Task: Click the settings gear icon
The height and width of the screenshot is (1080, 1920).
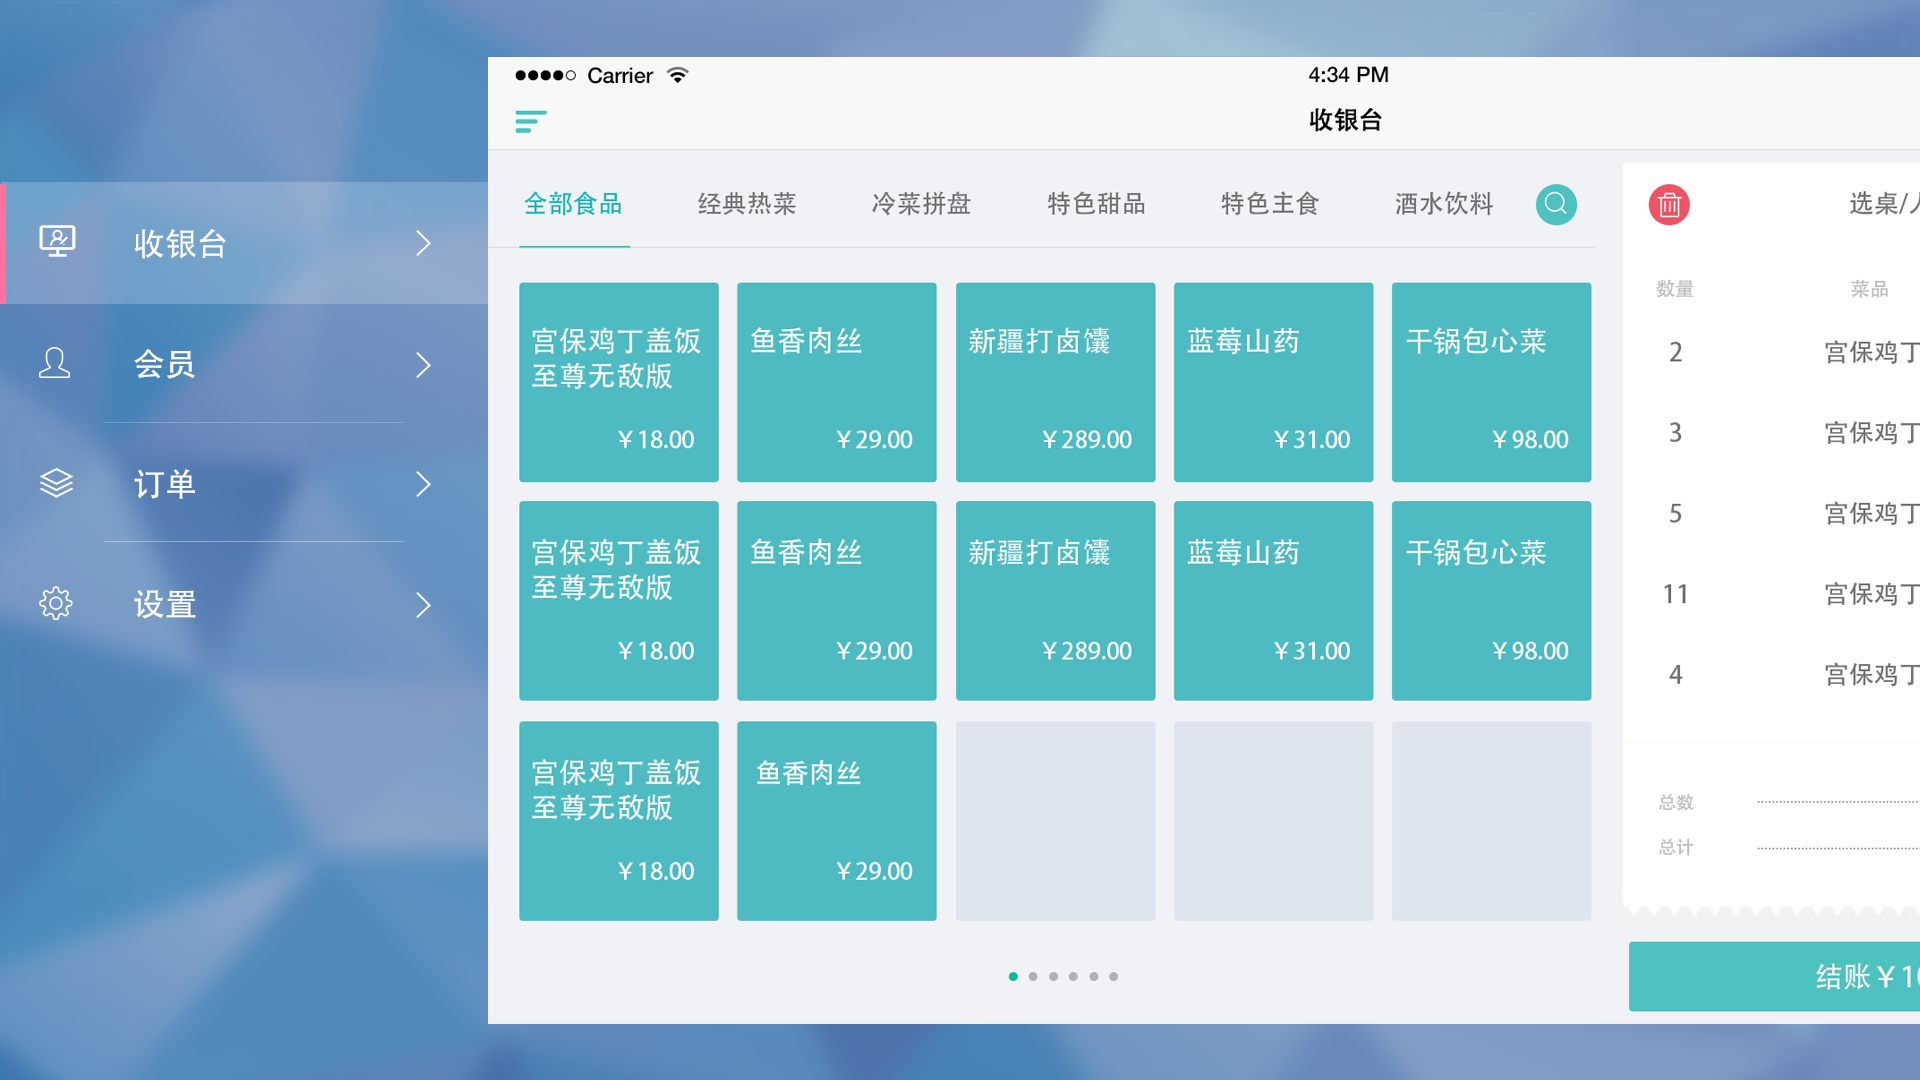Action: [56, 604]
